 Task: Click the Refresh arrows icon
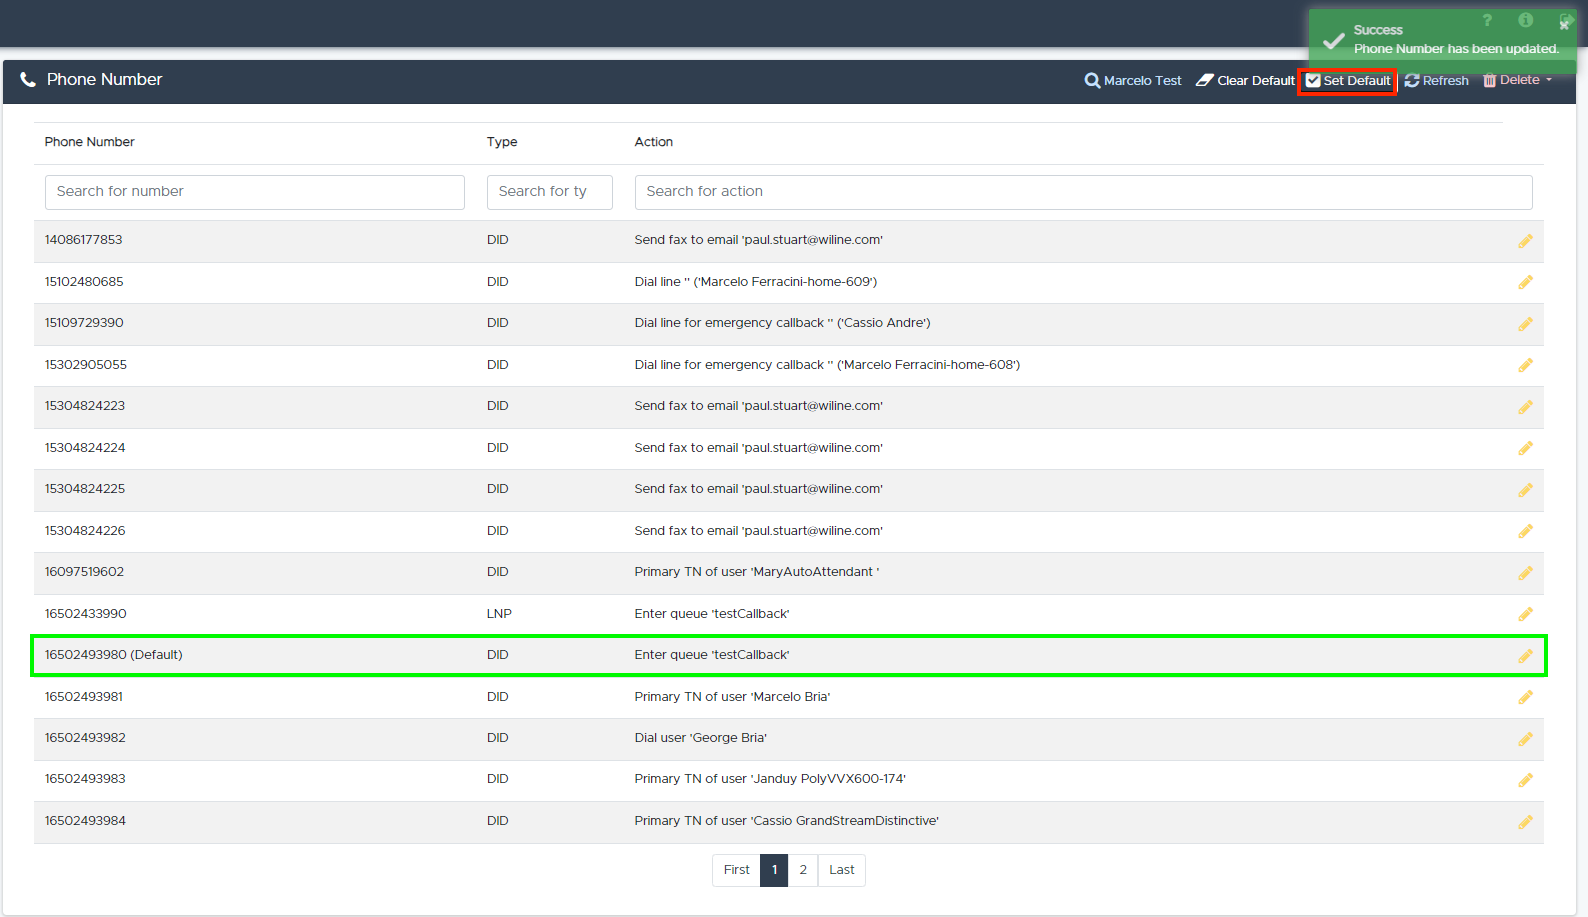coord(1412,81)
